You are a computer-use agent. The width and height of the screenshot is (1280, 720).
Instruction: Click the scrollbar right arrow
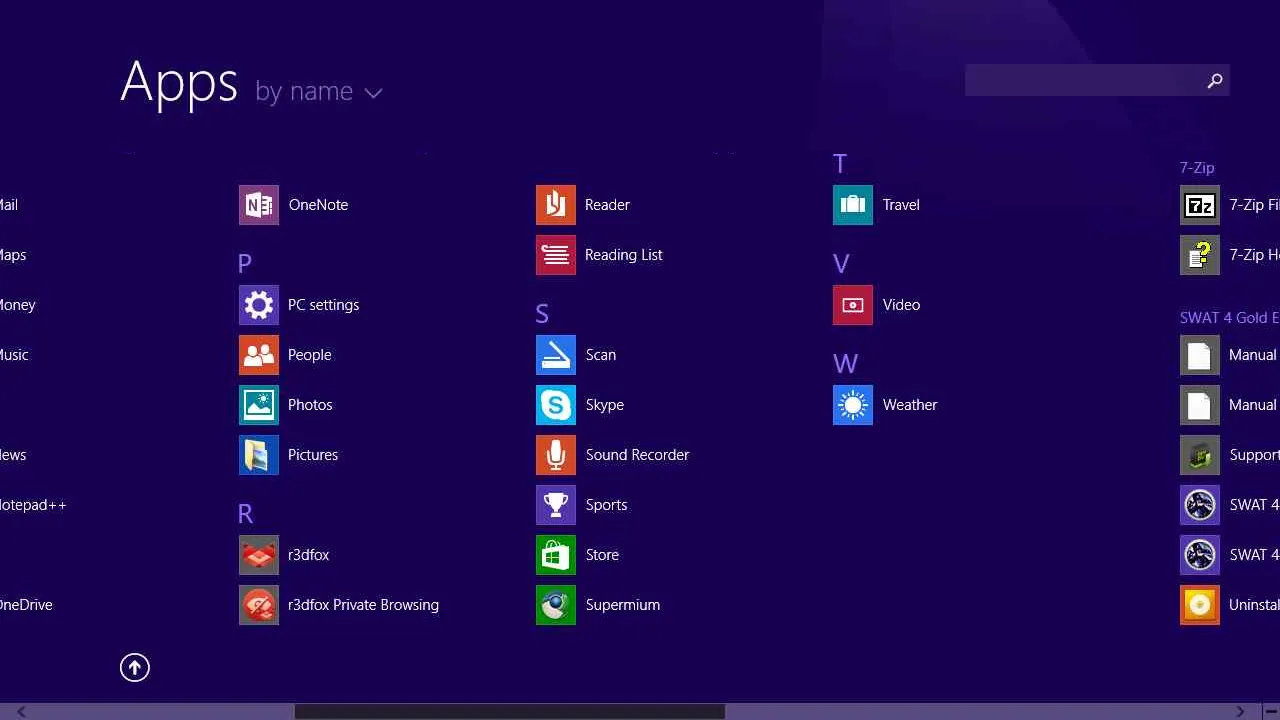click(1241, 712)
